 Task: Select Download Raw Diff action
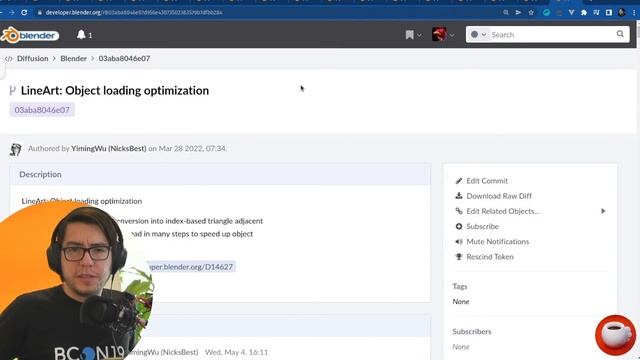click(499, 196)
